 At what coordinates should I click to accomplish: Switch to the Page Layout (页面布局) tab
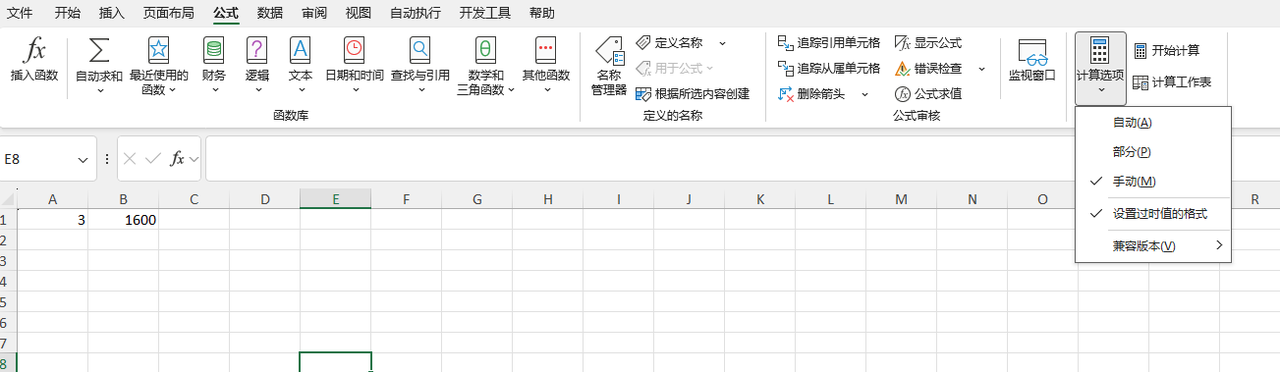point(169,13)
